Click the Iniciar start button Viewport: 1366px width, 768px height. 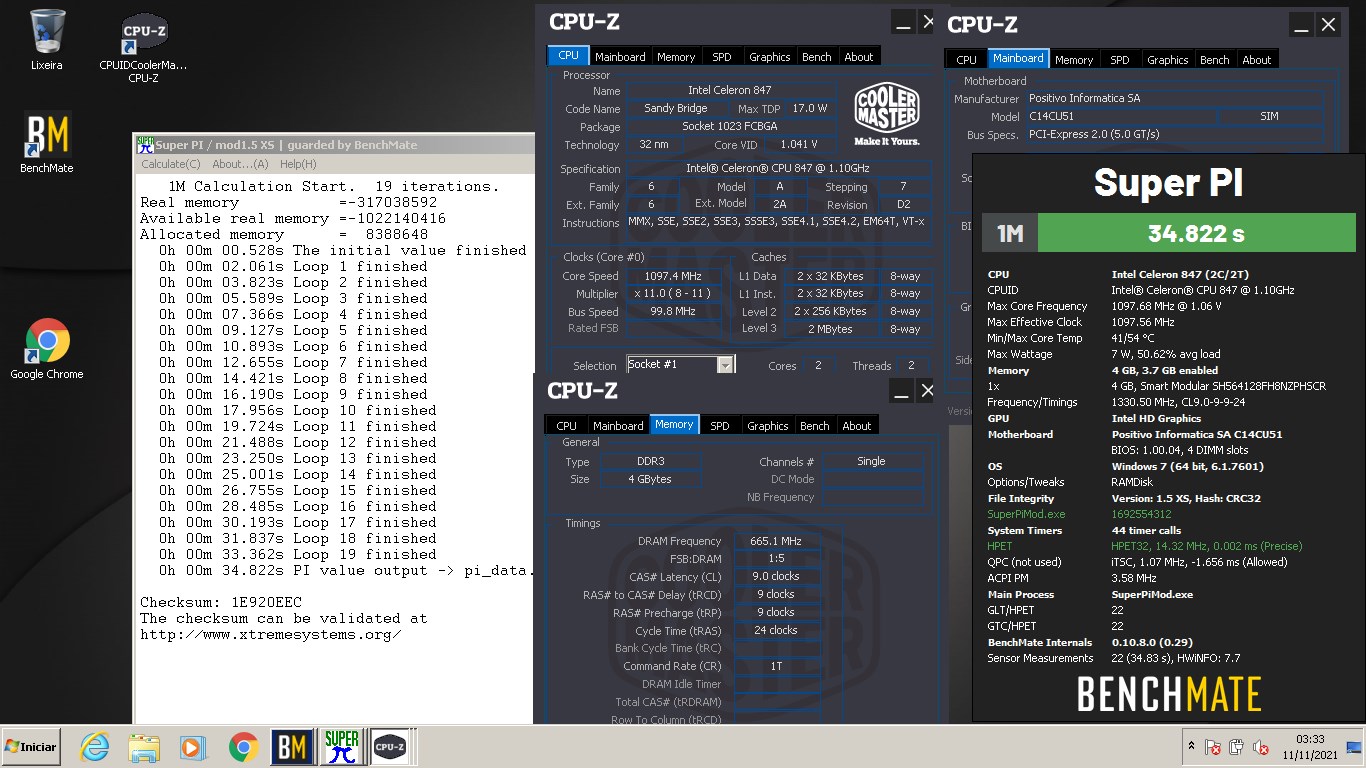31,747
